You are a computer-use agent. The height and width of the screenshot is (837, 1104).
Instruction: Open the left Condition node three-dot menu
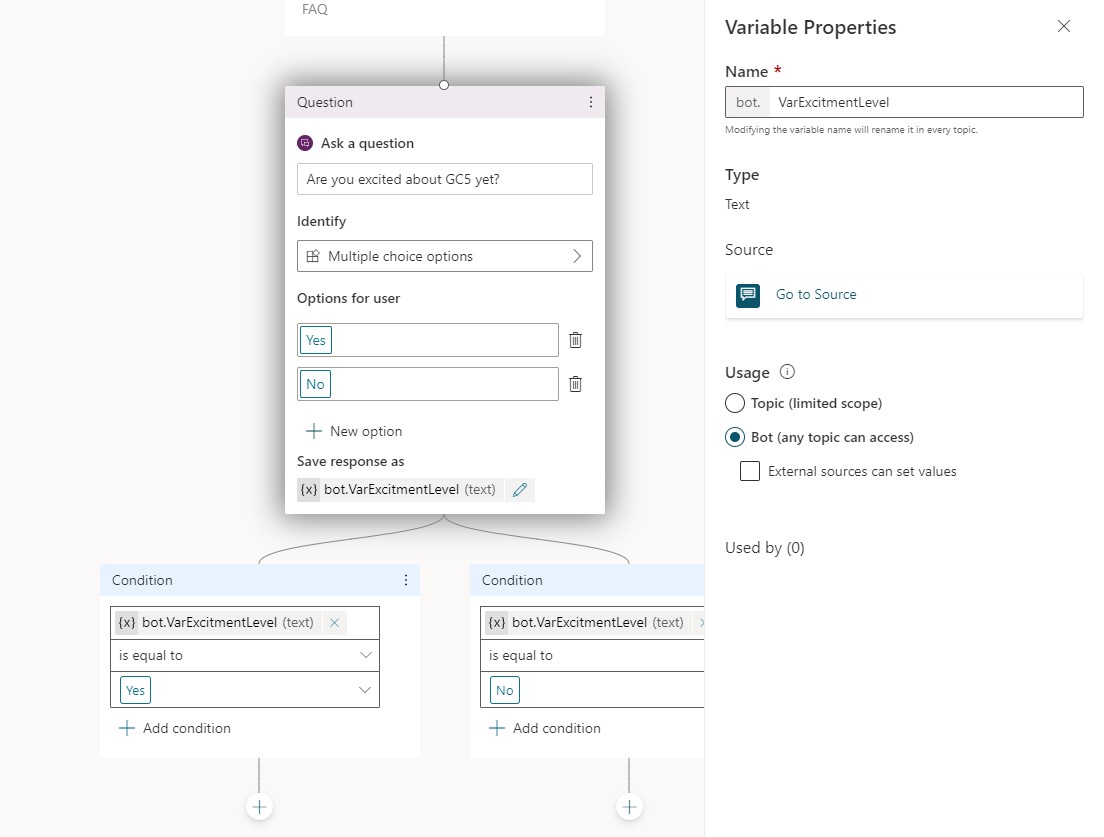(x=406, y=580)
